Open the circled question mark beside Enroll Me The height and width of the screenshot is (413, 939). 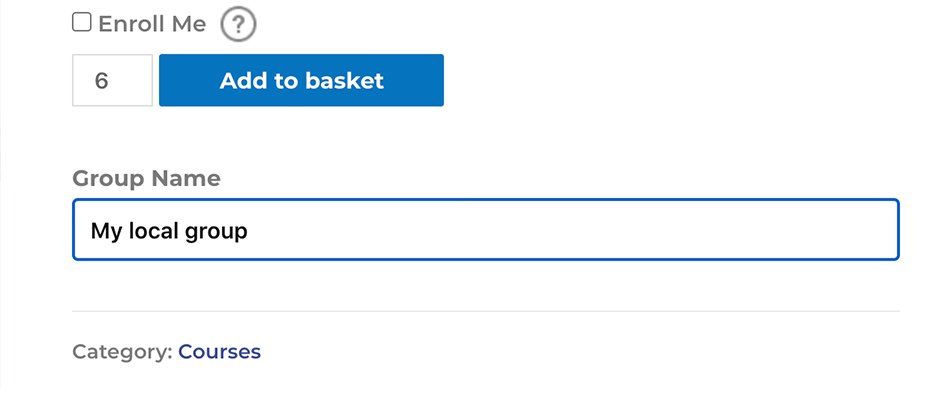238,25
